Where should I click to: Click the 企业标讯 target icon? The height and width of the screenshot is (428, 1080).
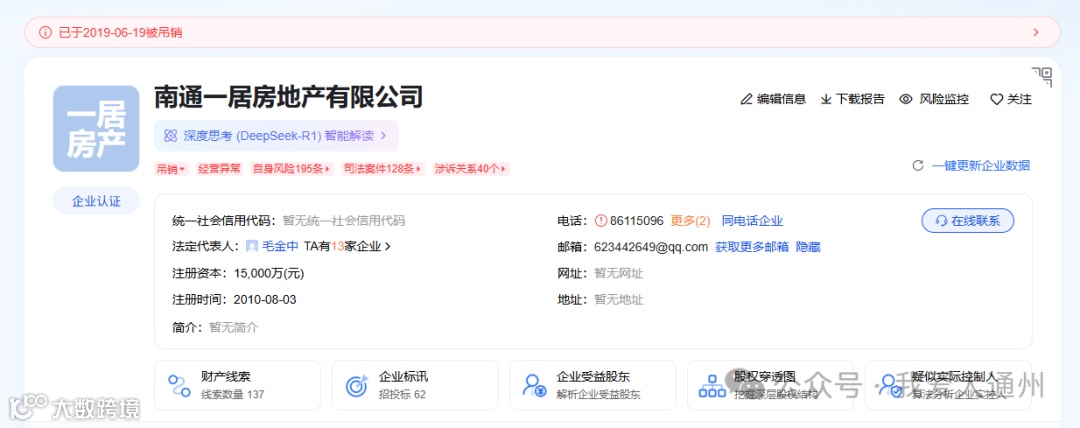[x=356, y=386]
